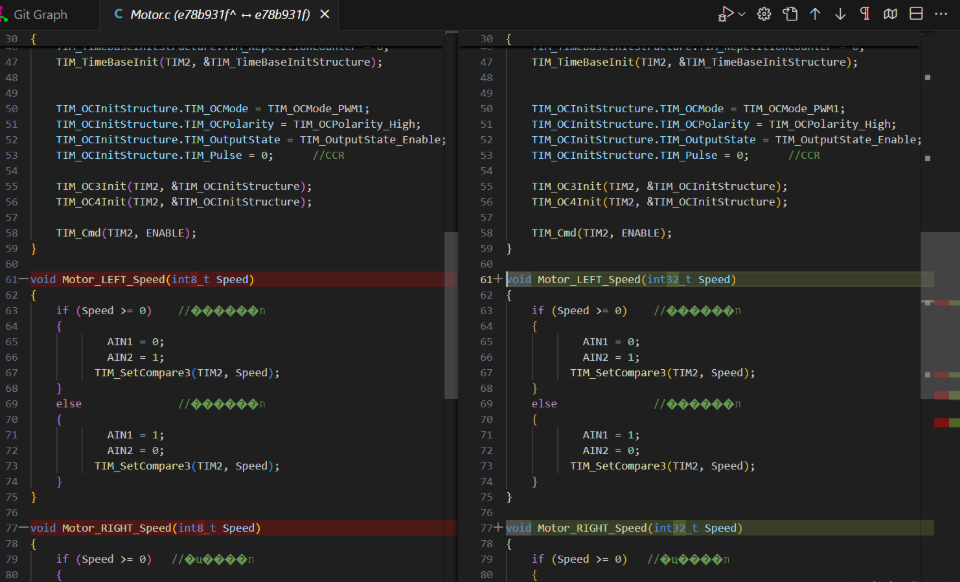Click 'else' keyword on left line 69

(69, 403)
